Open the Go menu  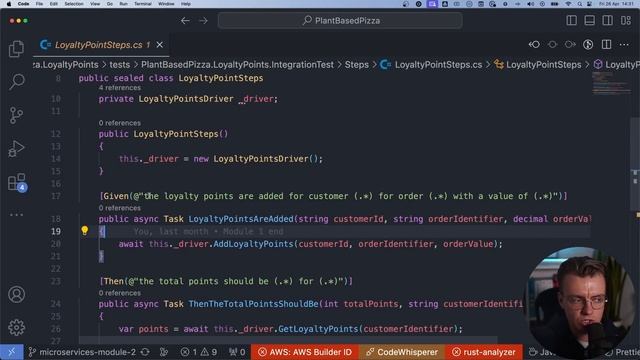click(x=109, y=4)
